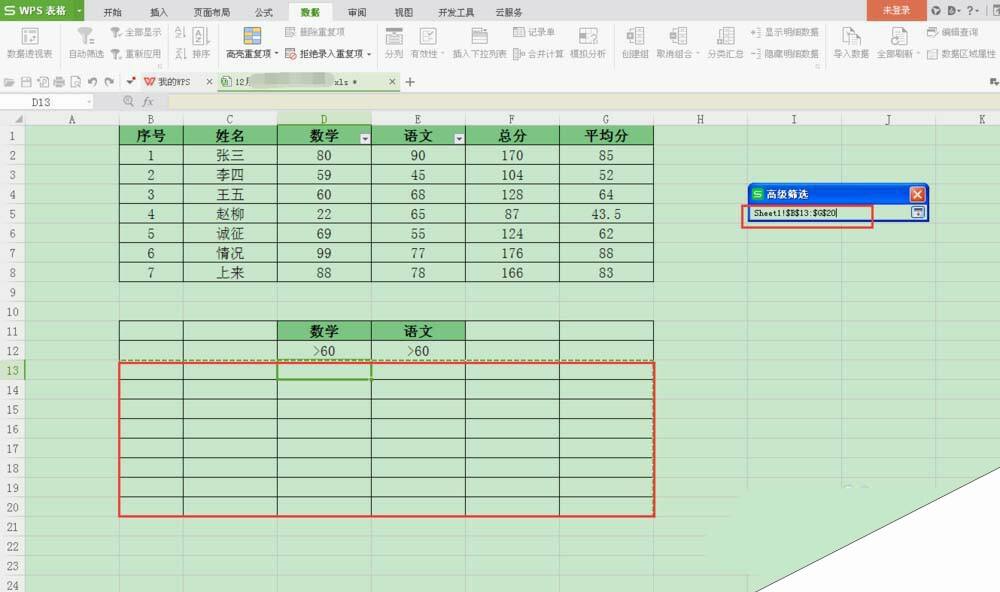Viewport: 1000px width, 592px height.
Task: Open a new document tab with plus
Action: coord(410,81)
